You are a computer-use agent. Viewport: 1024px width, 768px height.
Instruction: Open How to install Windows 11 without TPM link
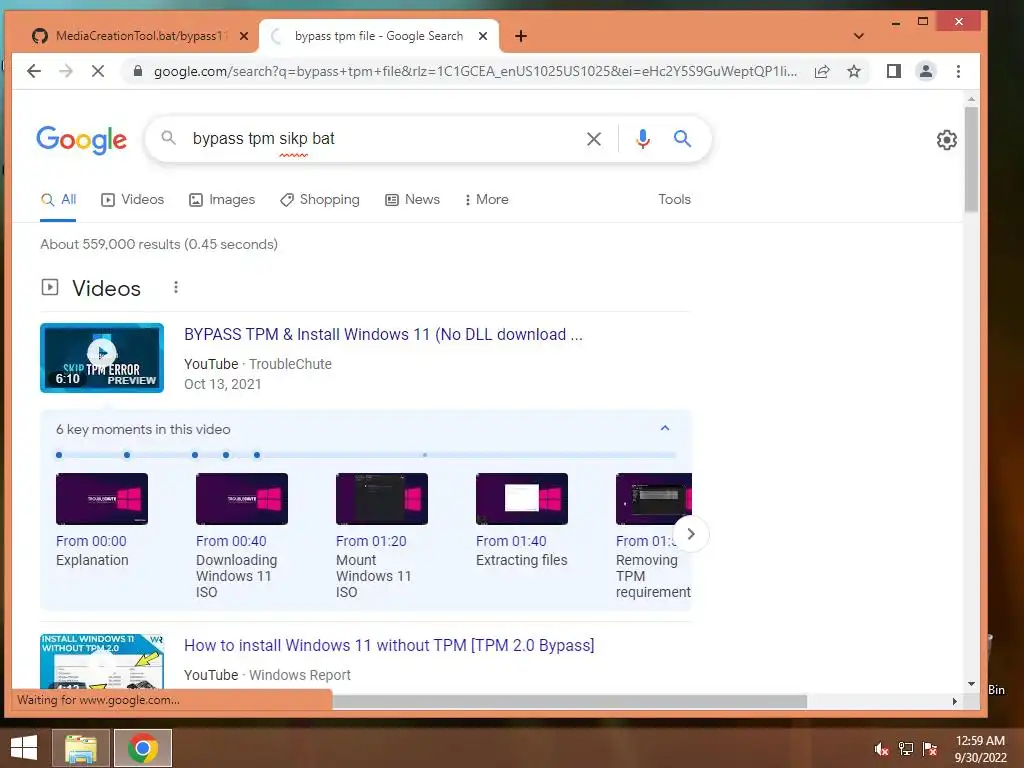tap(389, 645)
